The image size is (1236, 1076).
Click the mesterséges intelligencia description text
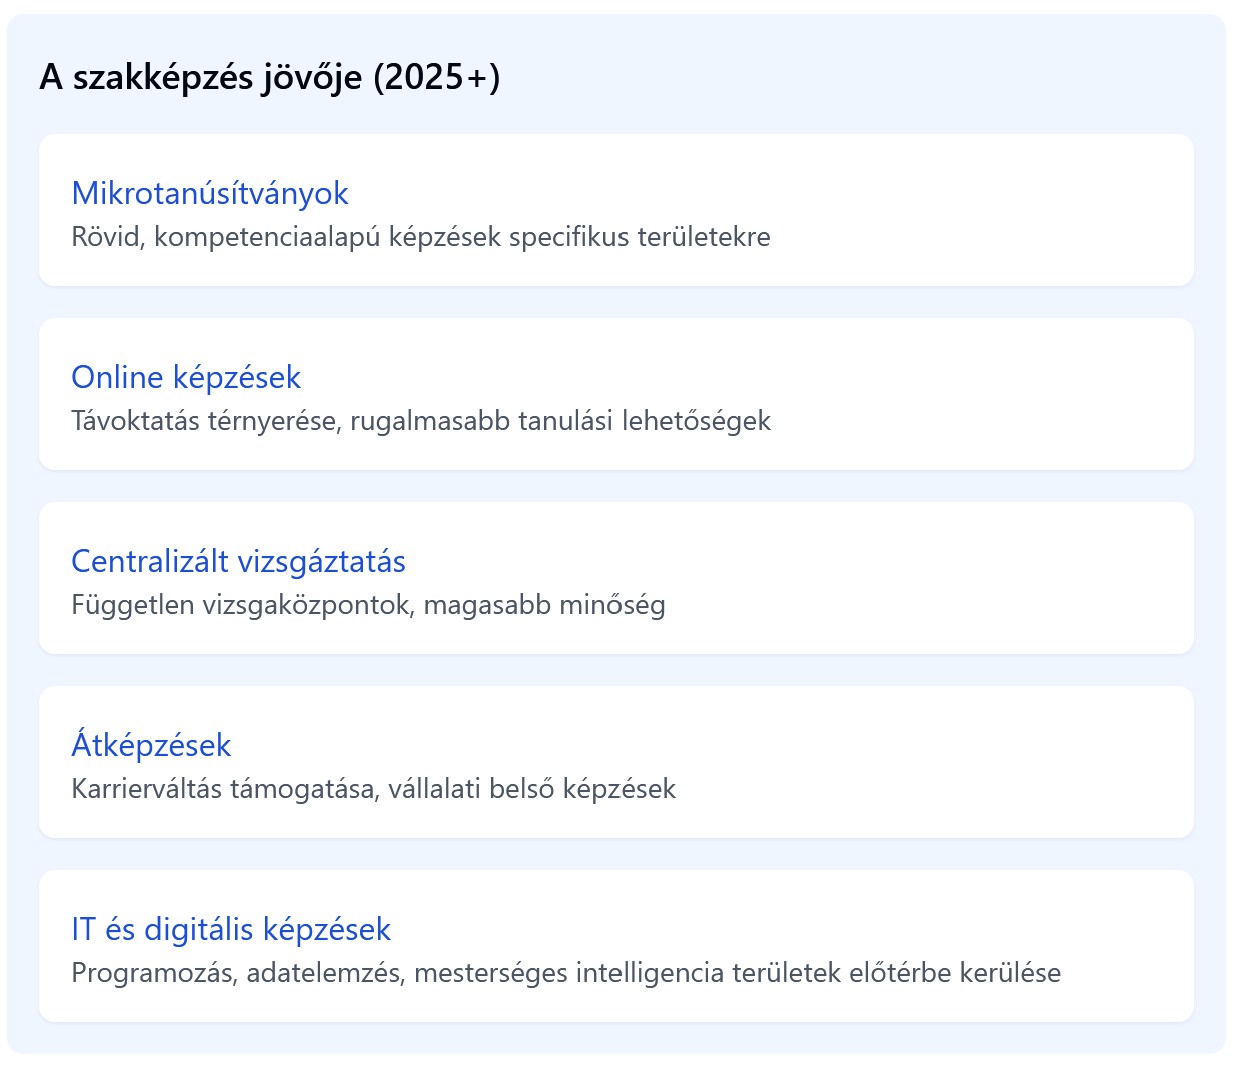tap(565, 971)
